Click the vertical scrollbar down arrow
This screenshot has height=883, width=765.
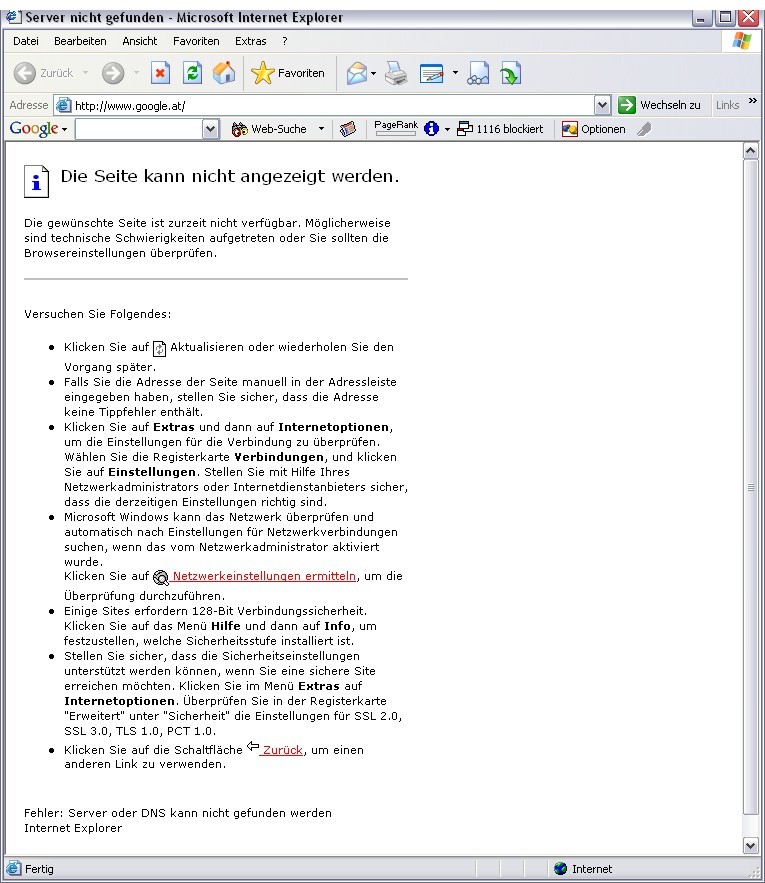point(750,845)
